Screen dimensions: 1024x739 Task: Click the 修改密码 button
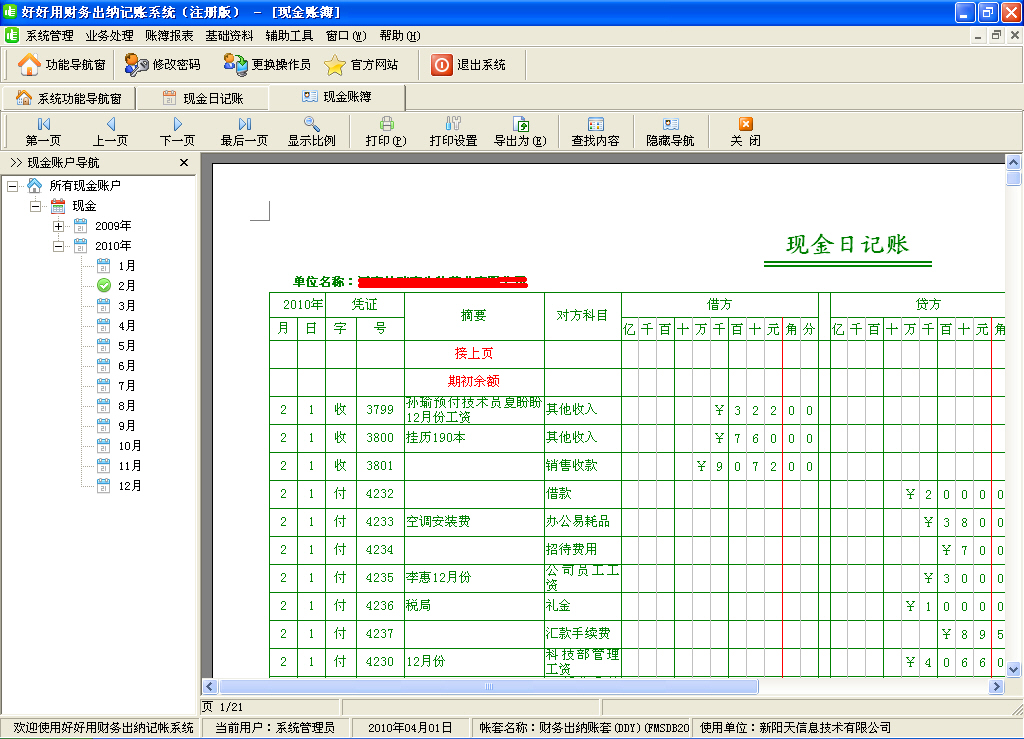pos(163,65)
